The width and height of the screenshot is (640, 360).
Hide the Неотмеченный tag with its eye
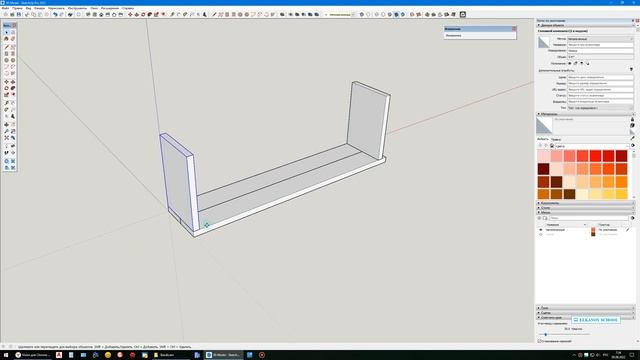click(x=541, y=230)
